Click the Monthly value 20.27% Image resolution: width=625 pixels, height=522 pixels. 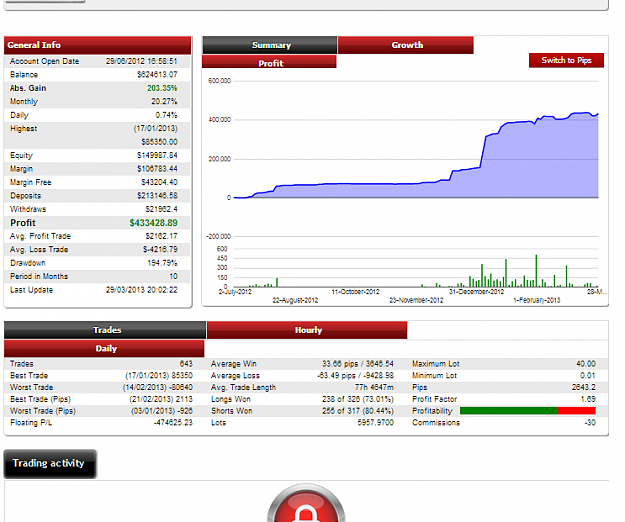click(x=164, y=102)
